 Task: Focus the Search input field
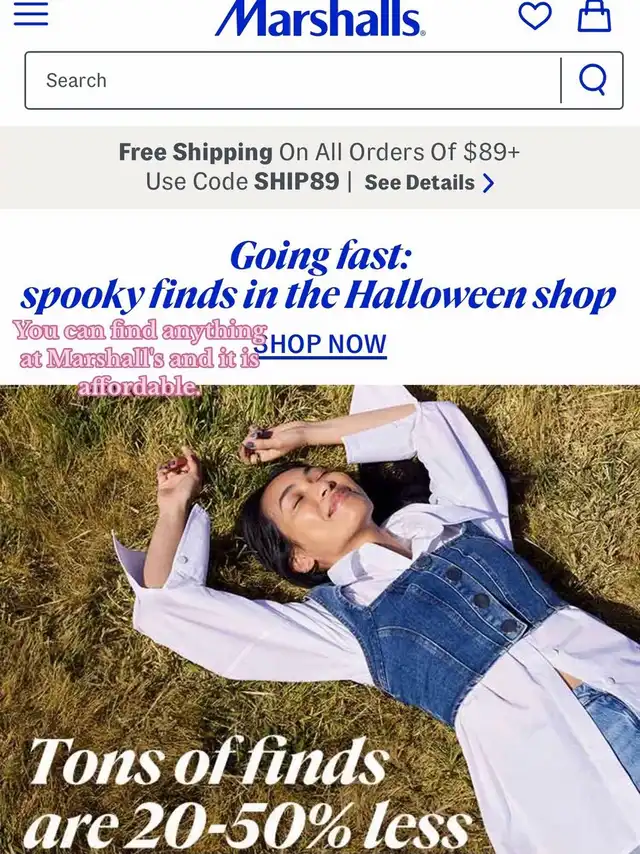pos(293,80)
